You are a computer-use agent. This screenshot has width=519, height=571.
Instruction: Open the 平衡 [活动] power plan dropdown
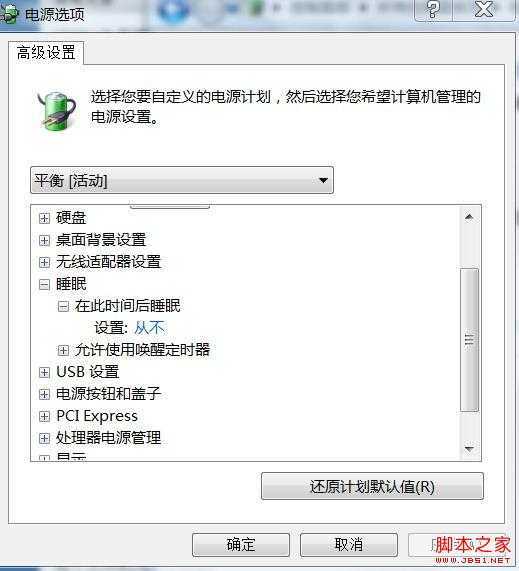(x=182, y=180)
